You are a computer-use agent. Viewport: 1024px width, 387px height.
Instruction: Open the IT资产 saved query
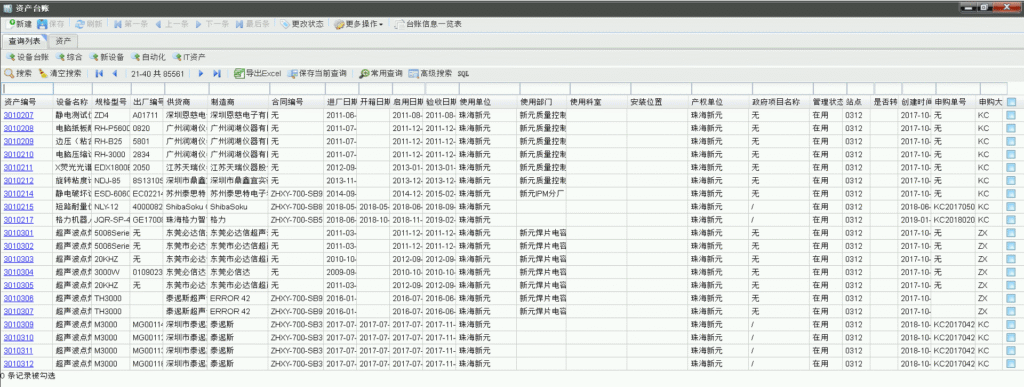pos(189,57)
